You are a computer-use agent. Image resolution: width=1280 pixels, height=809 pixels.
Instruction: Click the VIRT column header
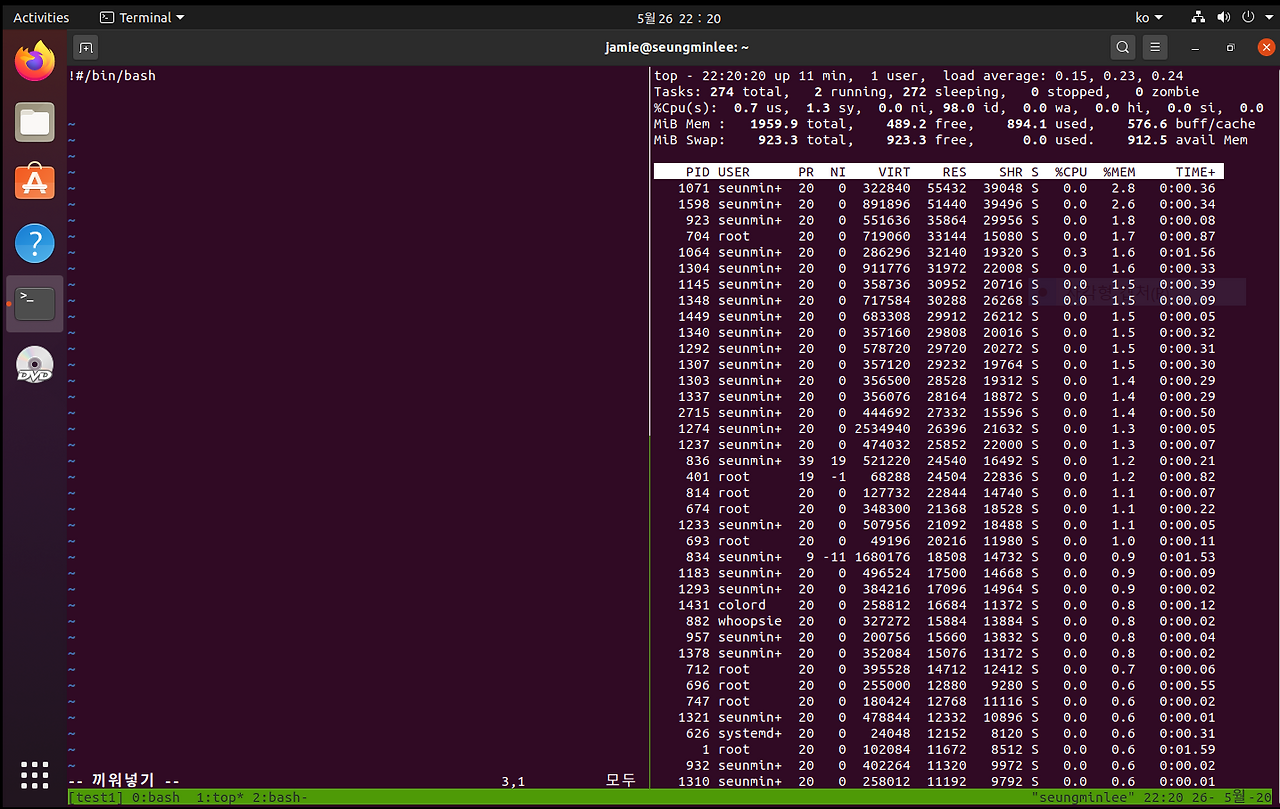click(x=894, y=172)
